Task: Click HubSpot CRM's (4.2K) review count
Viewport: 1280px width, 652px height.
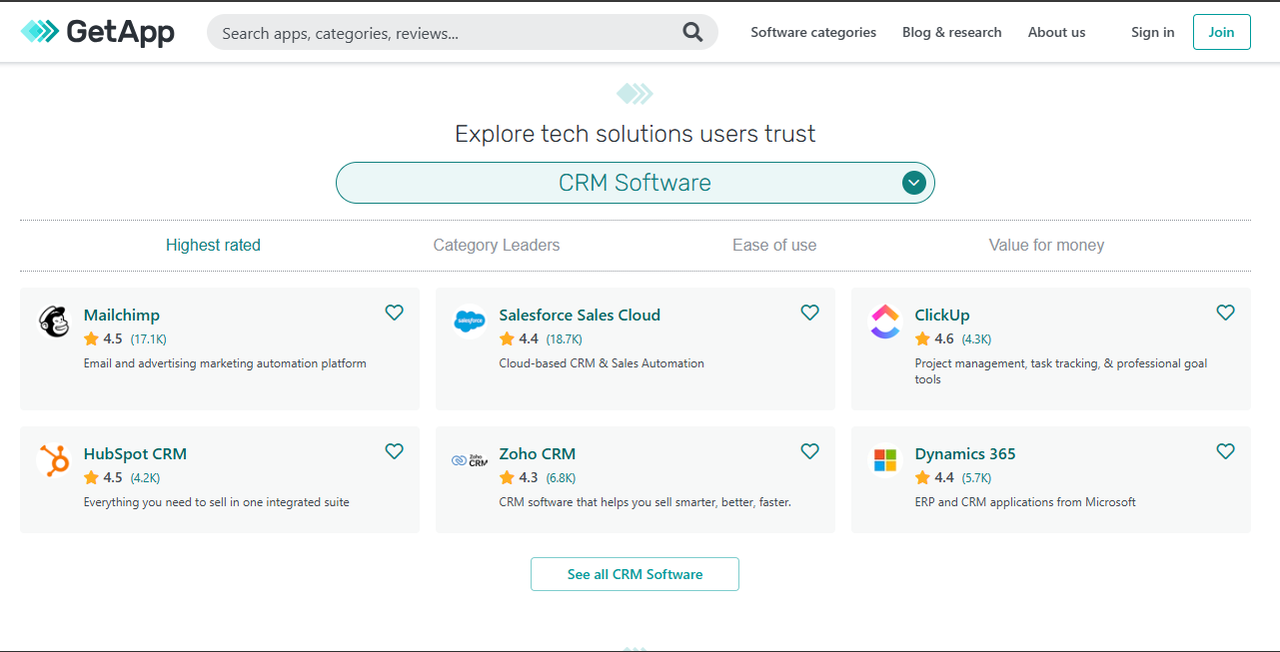Action: (145, 478)
